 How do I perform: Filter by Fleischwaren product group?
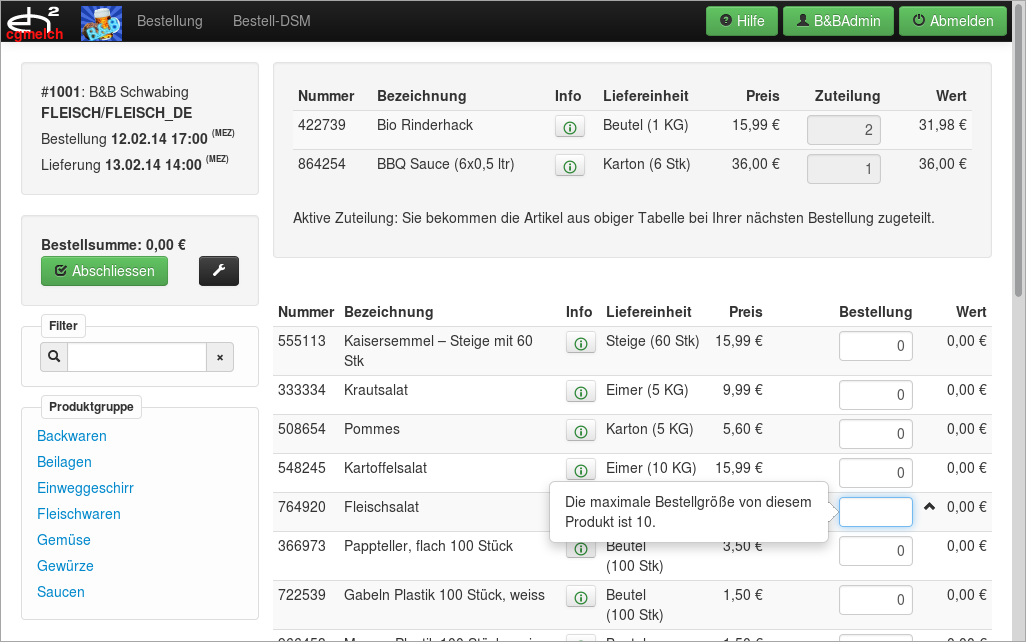click(79, 514)
